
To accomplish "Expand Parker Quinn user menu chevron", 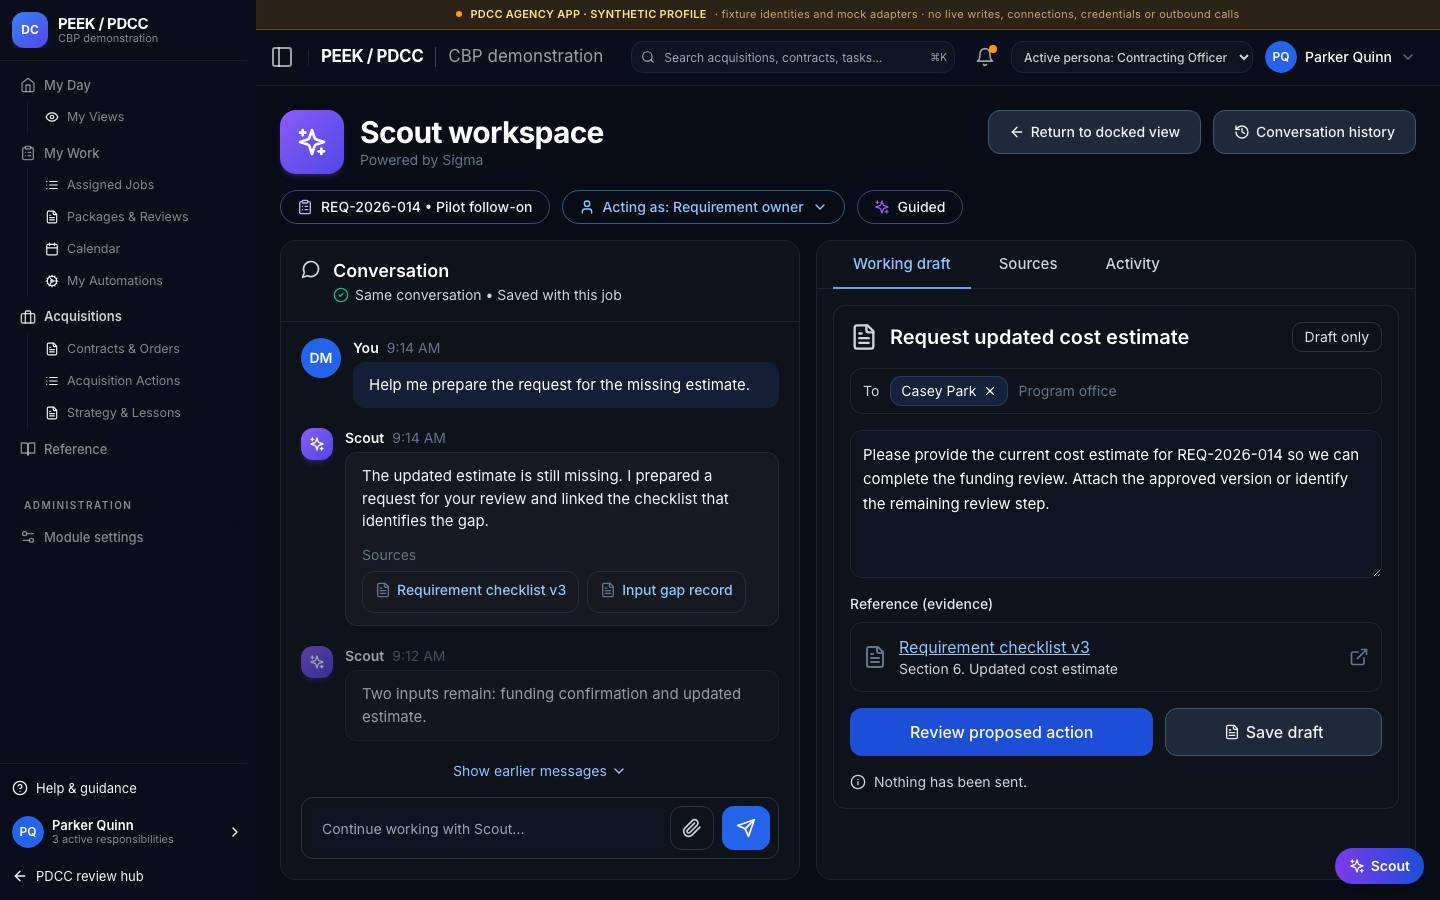I will (1408, 57).
